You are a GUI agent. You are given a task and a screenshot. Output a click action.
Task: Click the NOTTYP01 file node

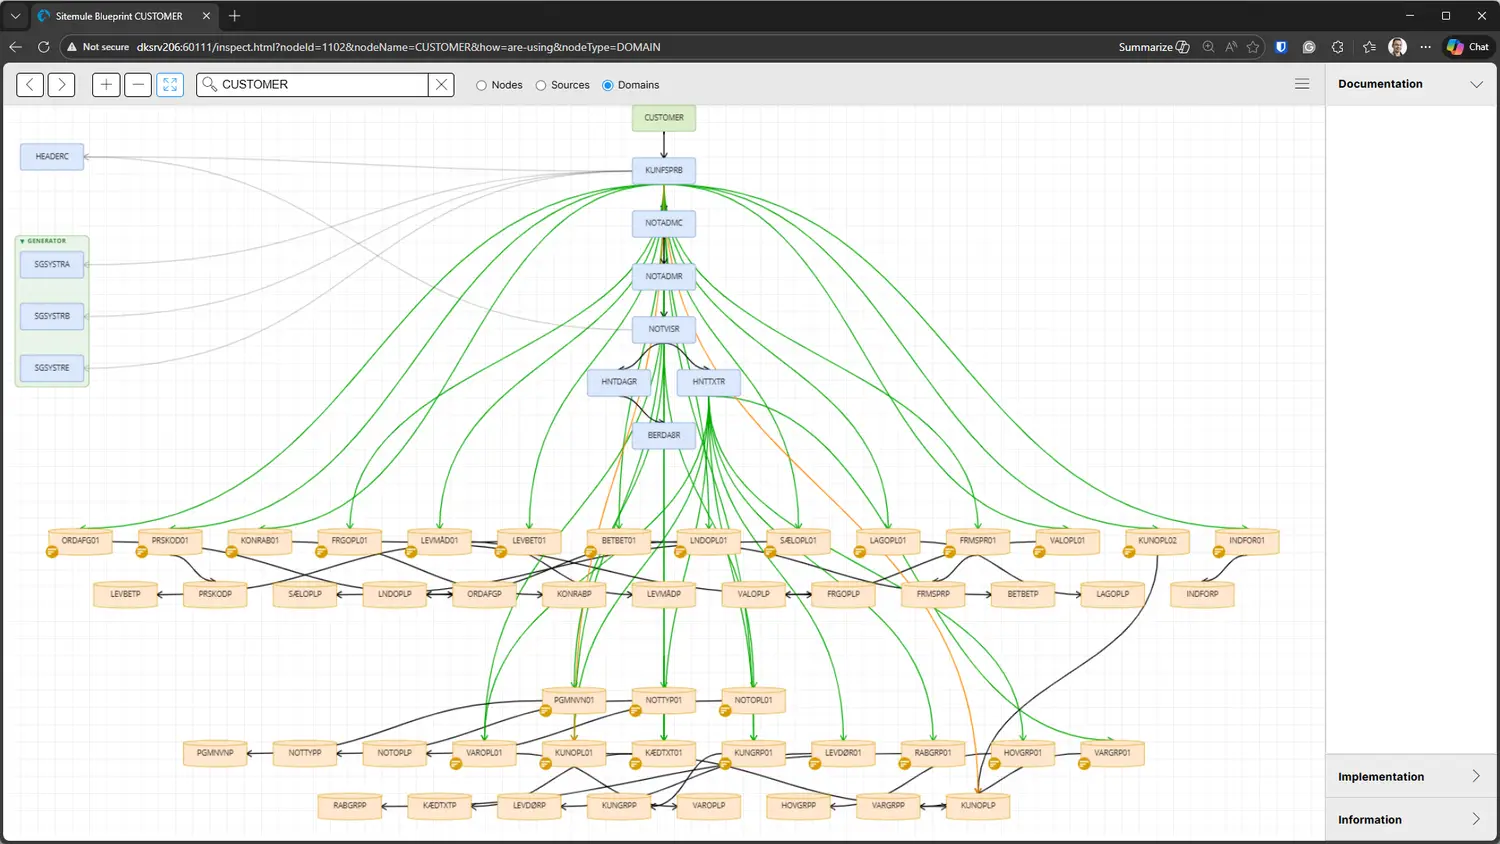click(x=664, y=700)
